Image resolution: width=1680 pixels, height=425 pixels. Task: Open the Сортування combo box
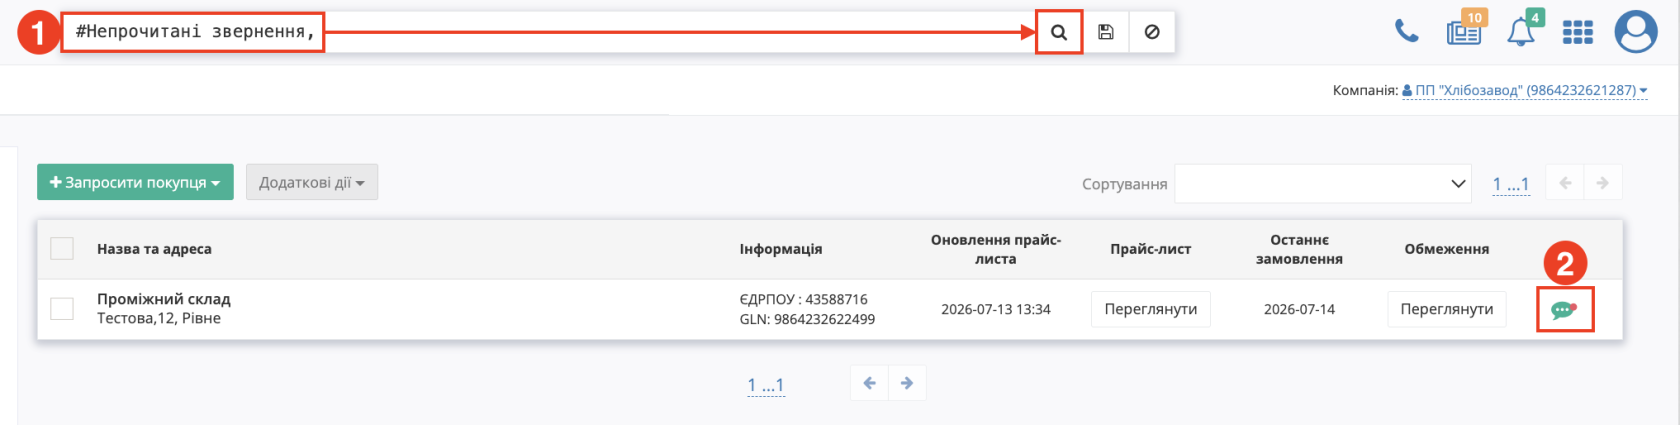tap(1323, 183)
